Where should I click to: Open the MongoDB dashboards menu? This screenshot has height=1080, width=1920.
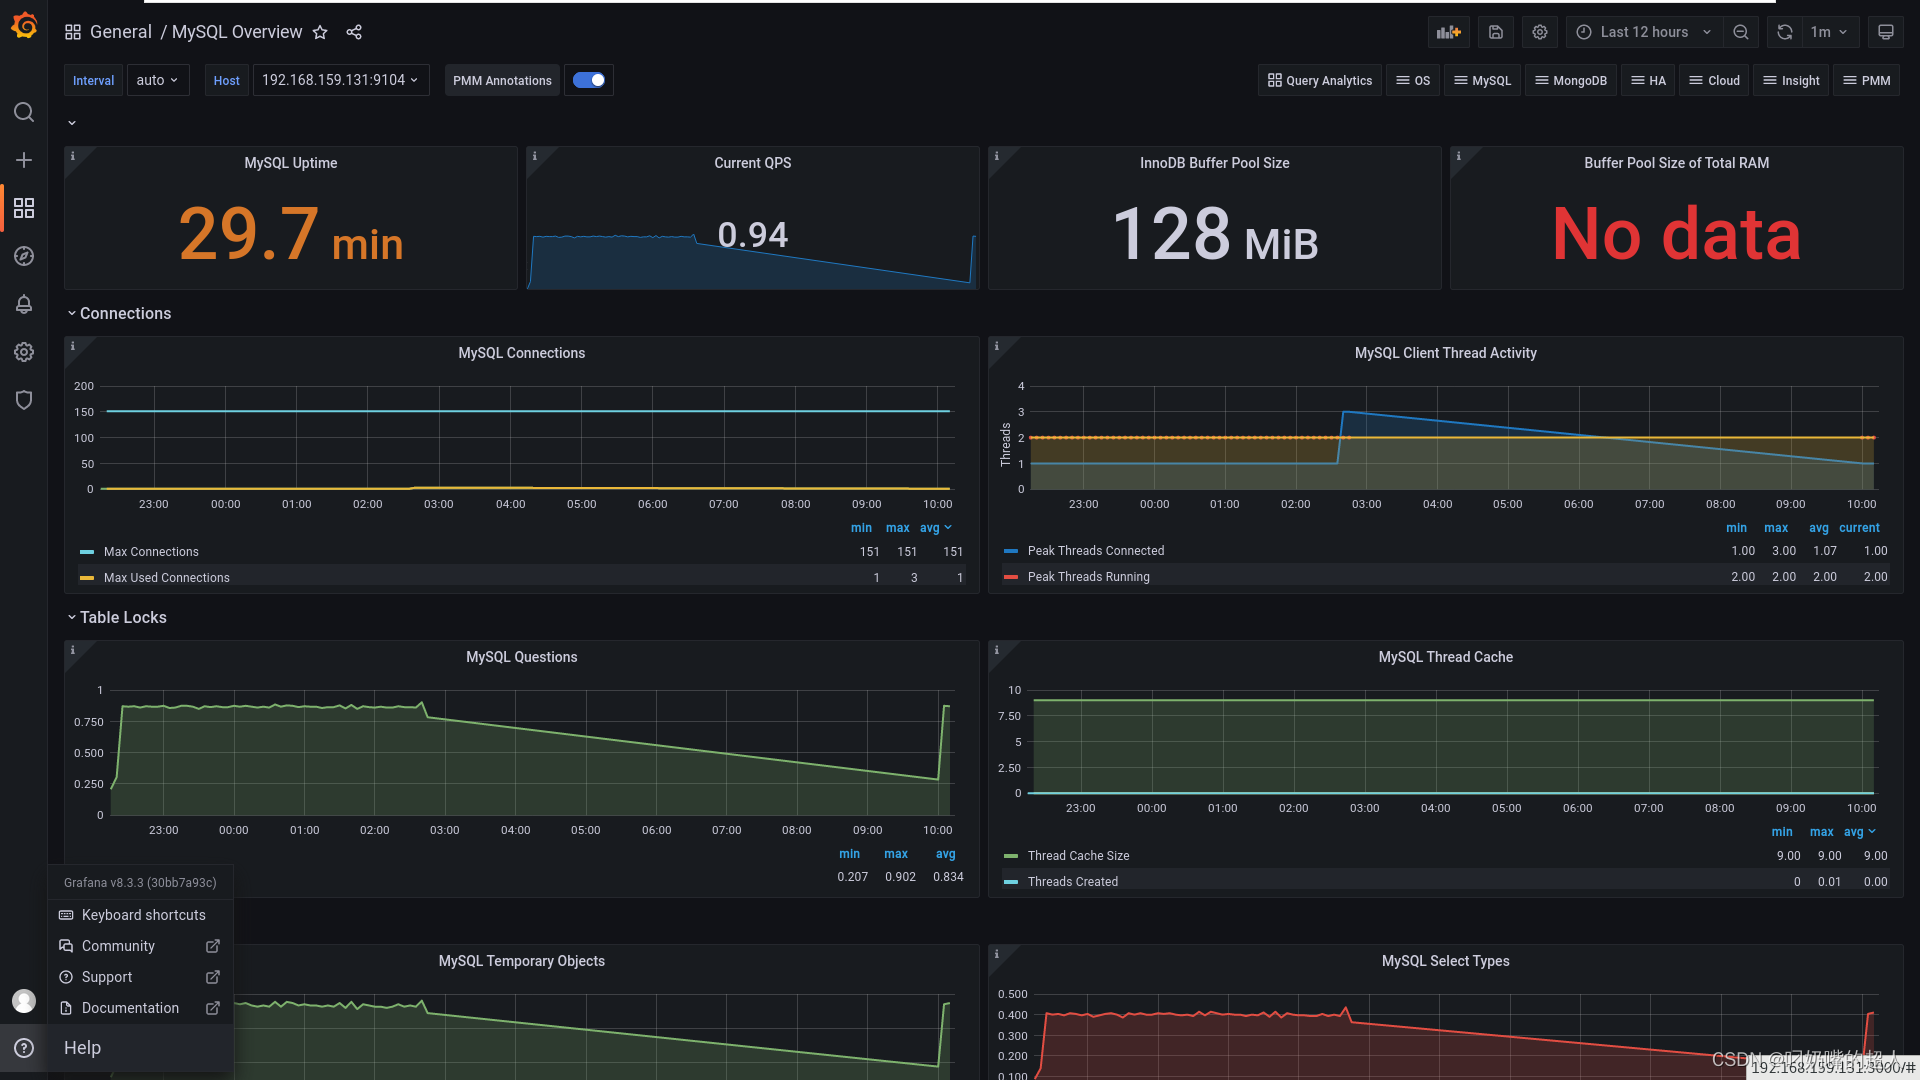click(1571, 81)
